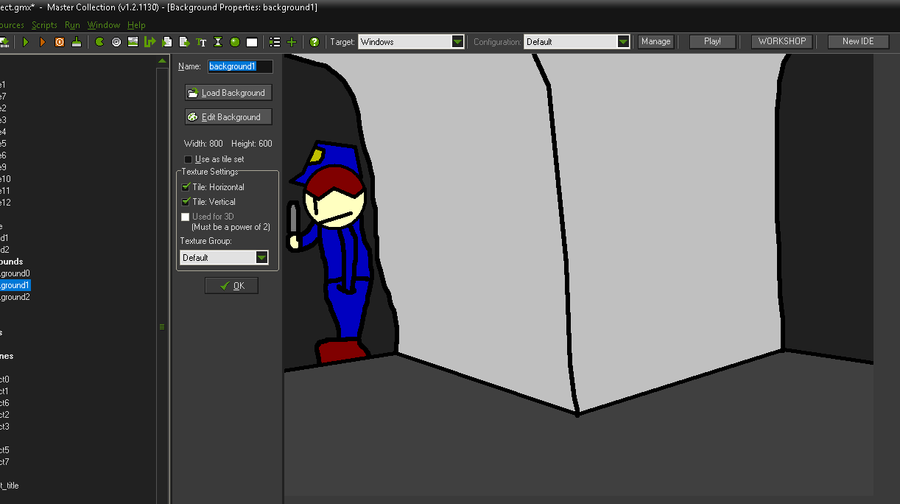Click the Load Background button
Viewport: 900px width, 504px height.
click(228, 92)
